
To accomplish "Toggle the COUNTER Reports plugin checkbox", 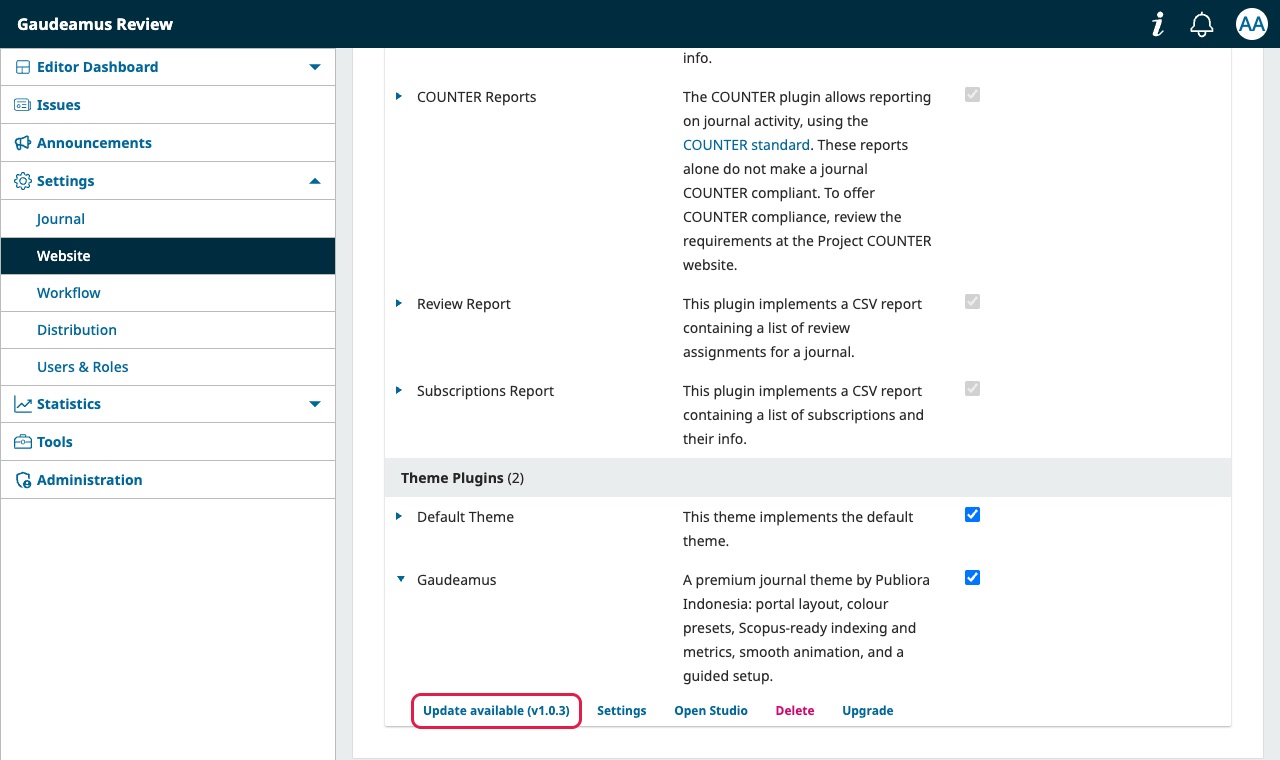I will click(972, 95).
